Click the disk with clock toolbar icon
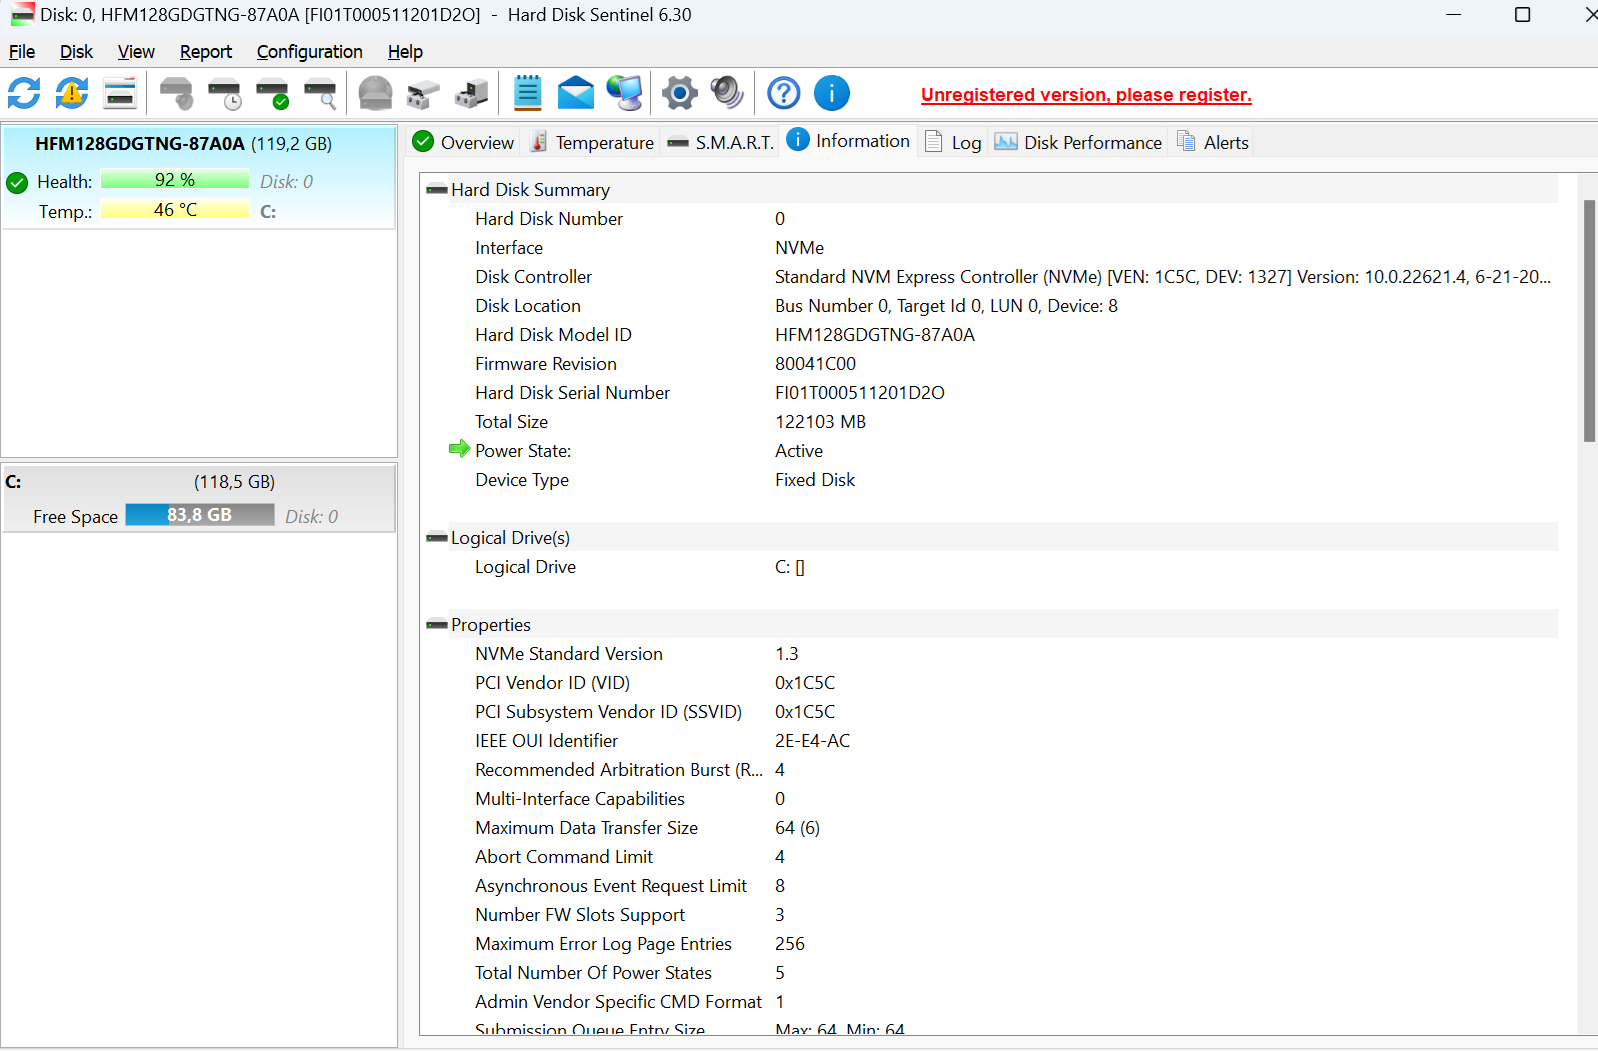 225,94
